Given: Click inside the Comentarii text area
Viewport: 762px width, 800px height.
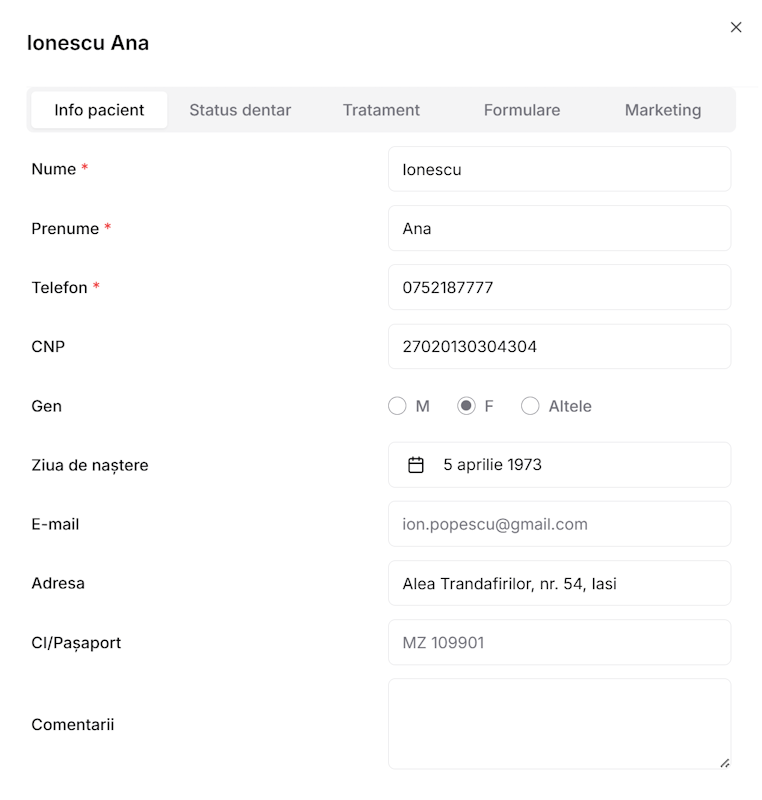Looking at the screenshot, I should [558, 723].
